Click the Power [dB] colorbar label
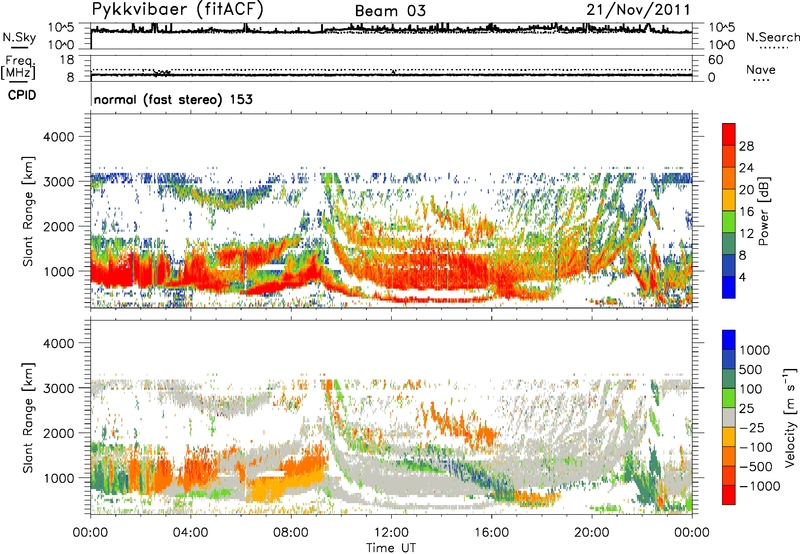This screenshot has height=554, width=800. 764,211
